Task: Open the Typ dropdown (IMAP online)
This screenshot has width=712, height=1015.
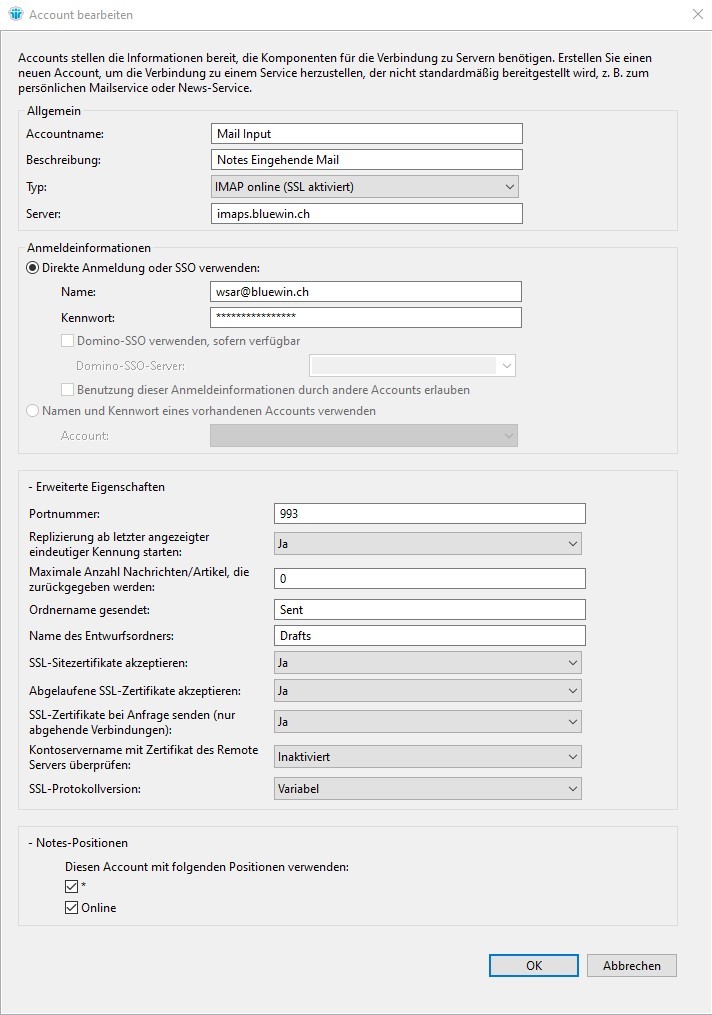Action: (x=366, y=187)
